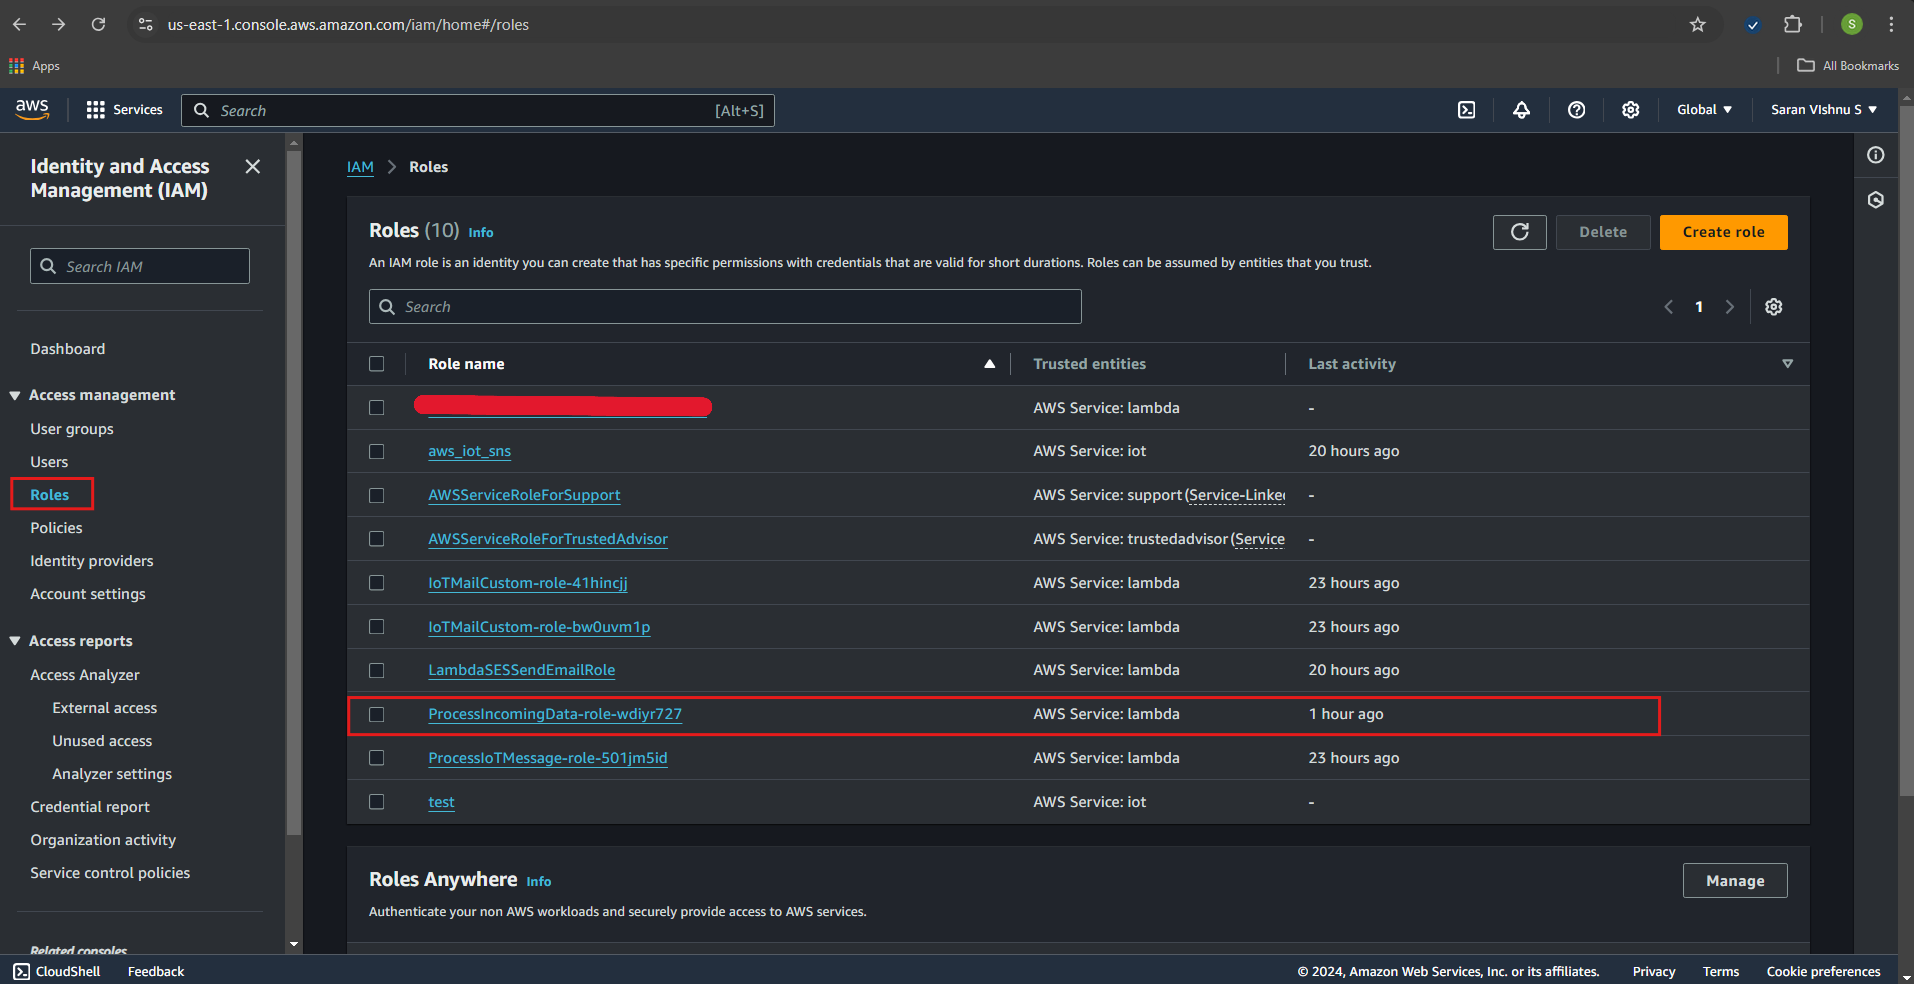Click the roles search filter field
The image size is (1914, 984).
tap(725, 307)
